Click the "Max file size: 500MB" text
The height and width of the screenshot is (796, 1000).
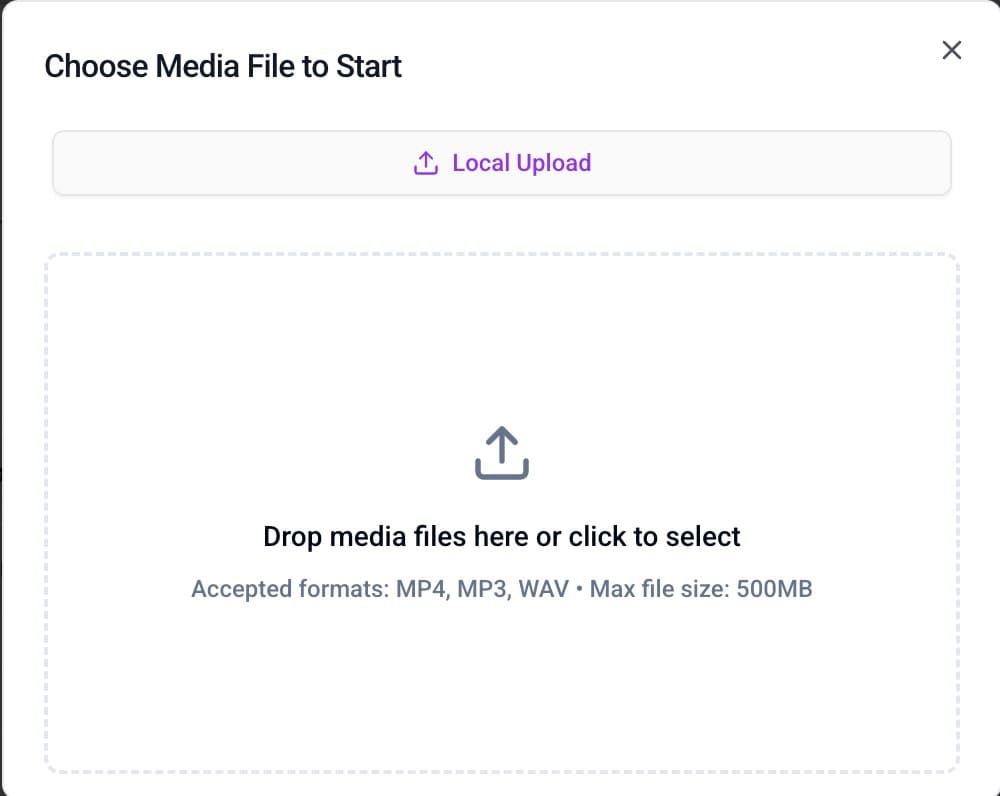coord(701,589)
